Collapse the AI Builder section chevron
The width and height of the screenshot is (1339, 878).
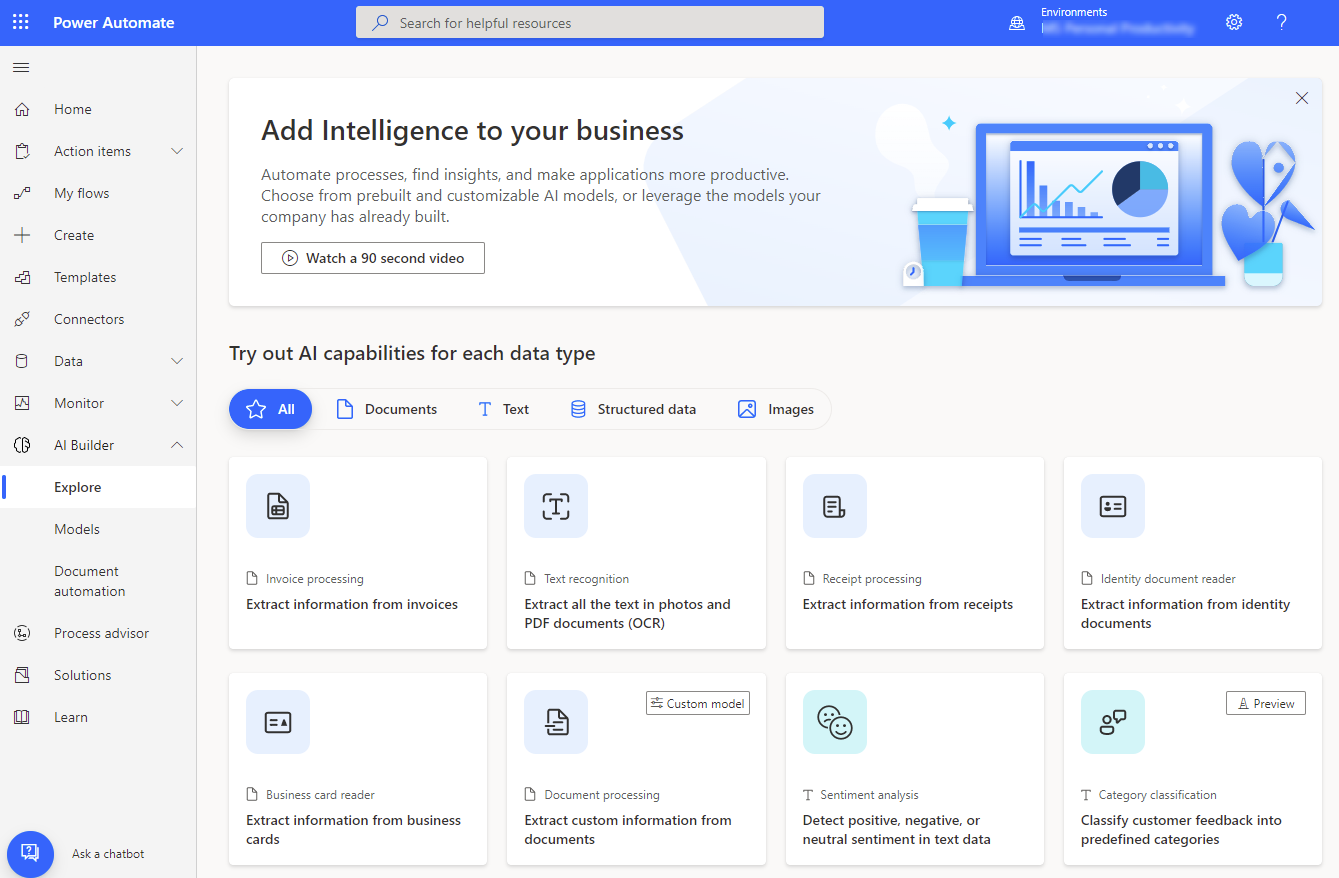[x=177, y=445]
